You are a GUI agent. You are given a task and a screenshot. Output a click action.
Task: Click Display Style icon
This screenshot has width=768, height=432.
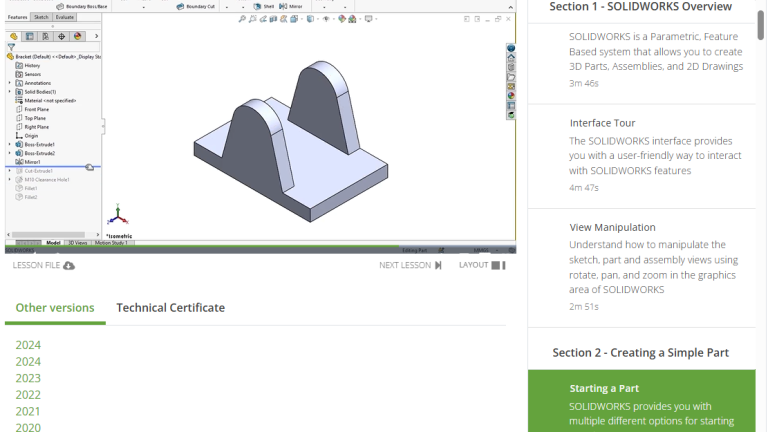(310, 19)
